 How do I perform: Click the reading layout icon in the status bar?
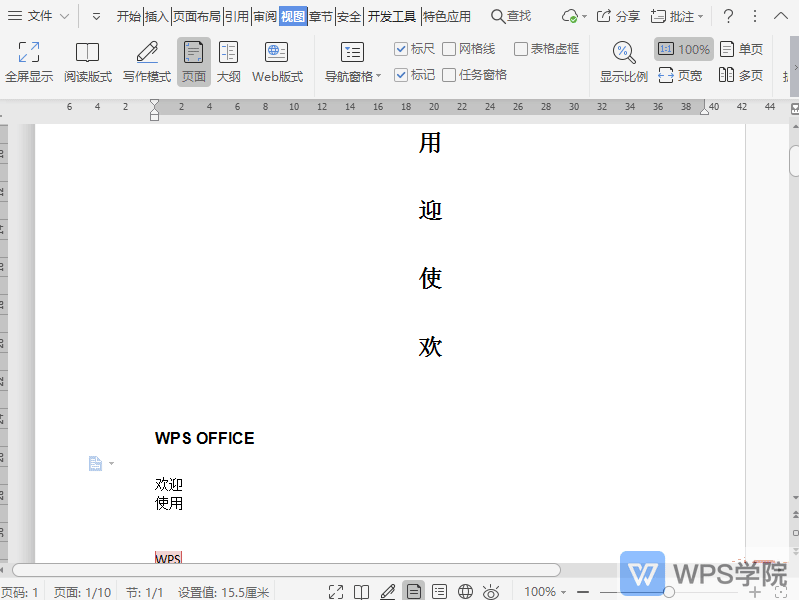click(361, 592)
